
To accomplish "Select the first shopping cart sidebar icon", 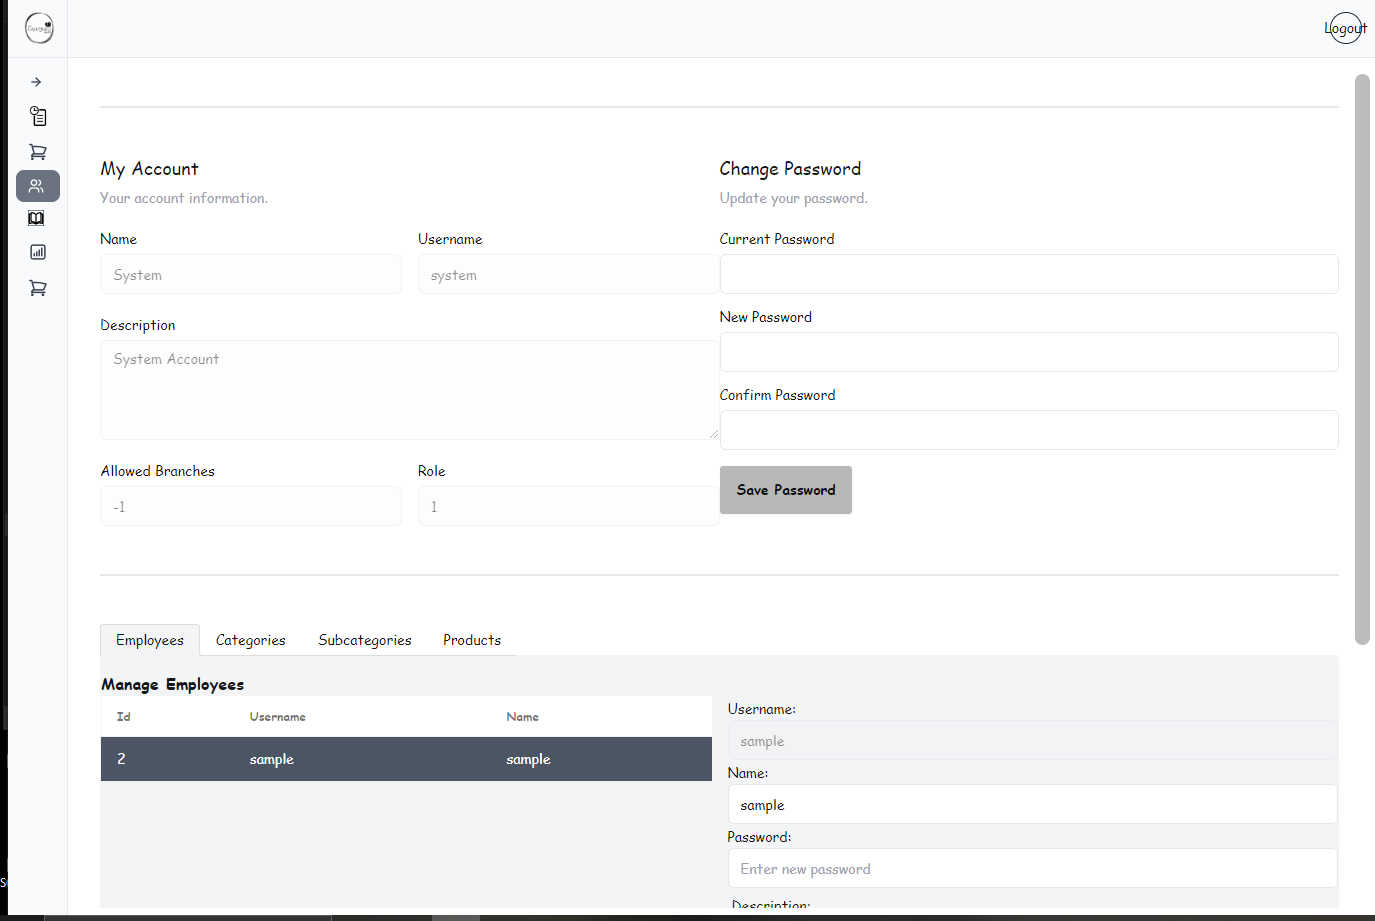I will coord(37,151).
